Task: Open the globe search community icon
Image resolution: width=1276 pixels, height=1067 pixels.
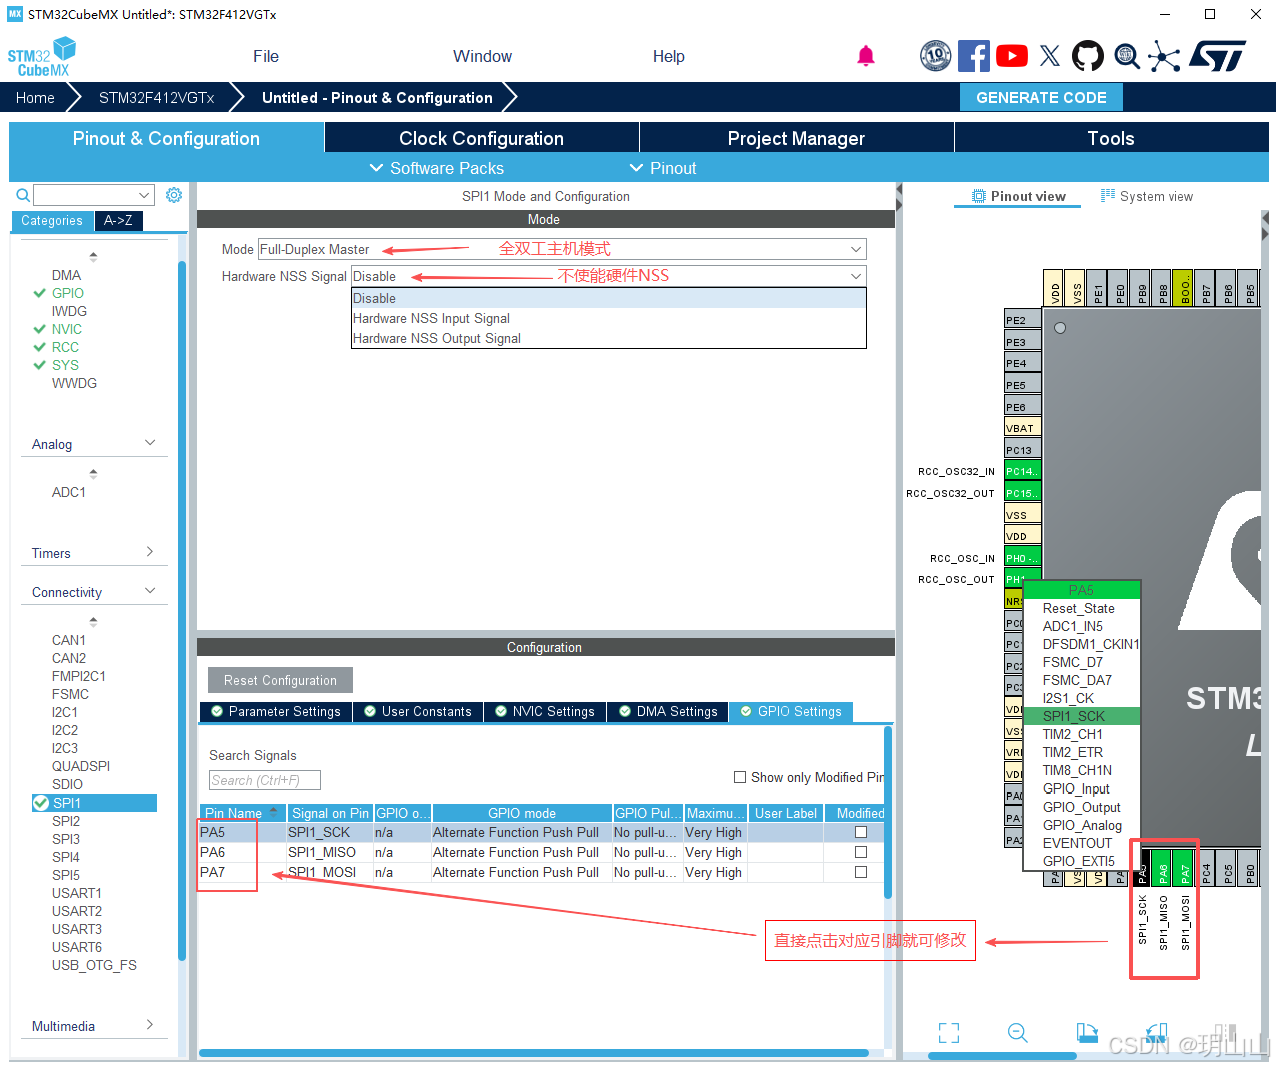Action: (1127, 56)
